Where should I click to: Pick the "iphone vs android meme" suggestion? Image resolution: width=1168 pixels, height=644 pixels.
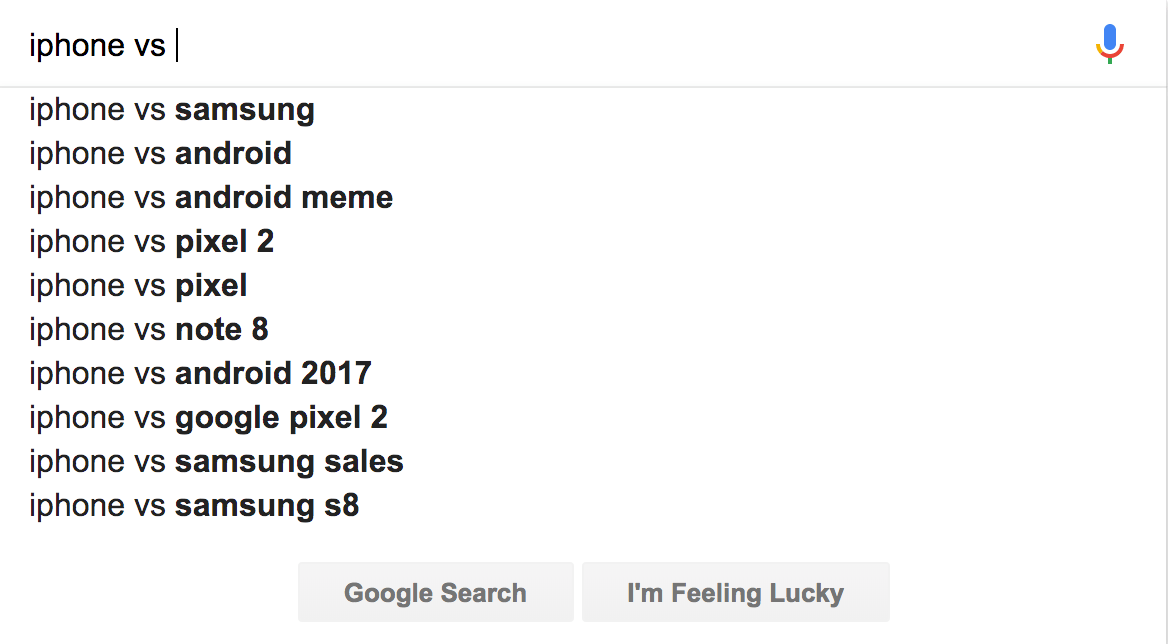coord(211,197)
